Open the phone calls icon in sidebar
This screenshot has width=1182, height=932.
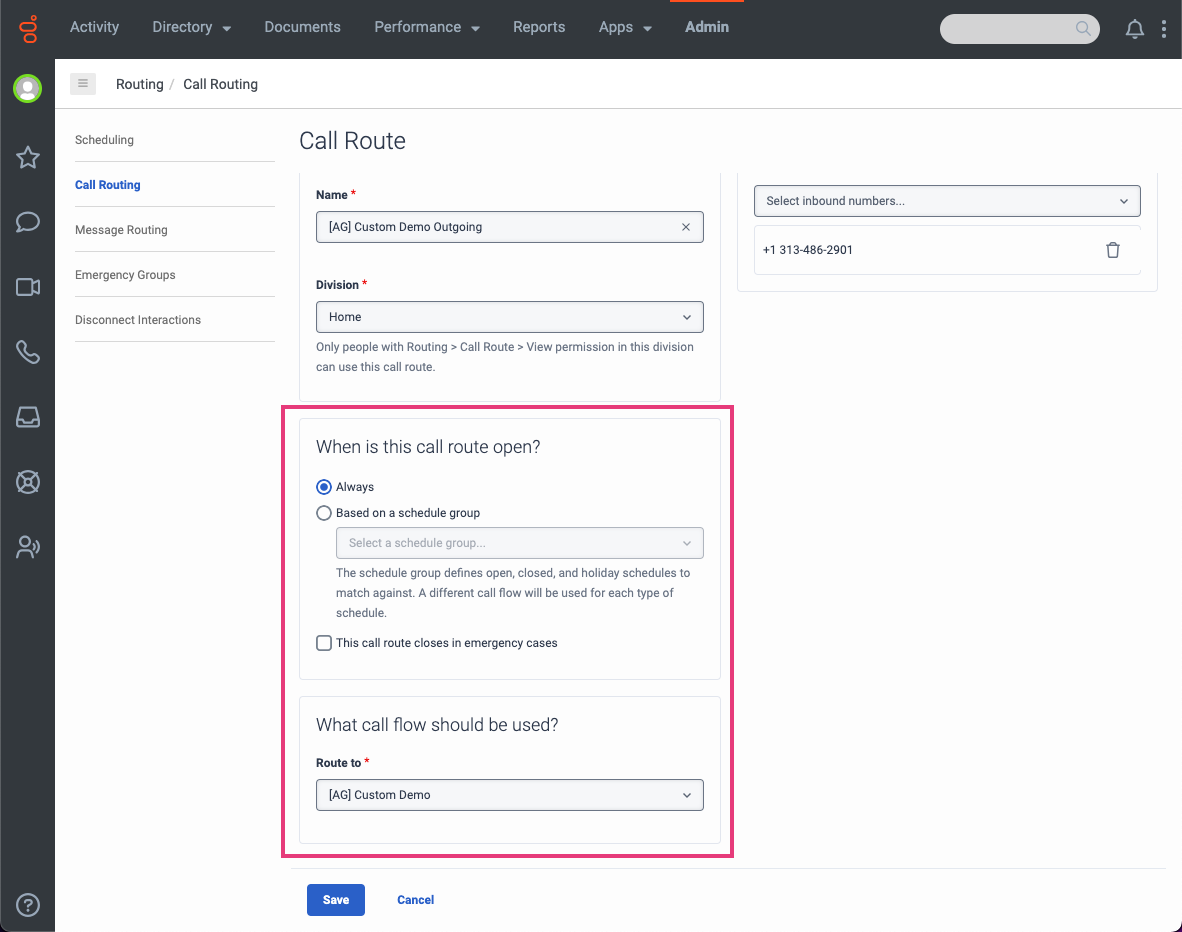click(x=28, y=352)
